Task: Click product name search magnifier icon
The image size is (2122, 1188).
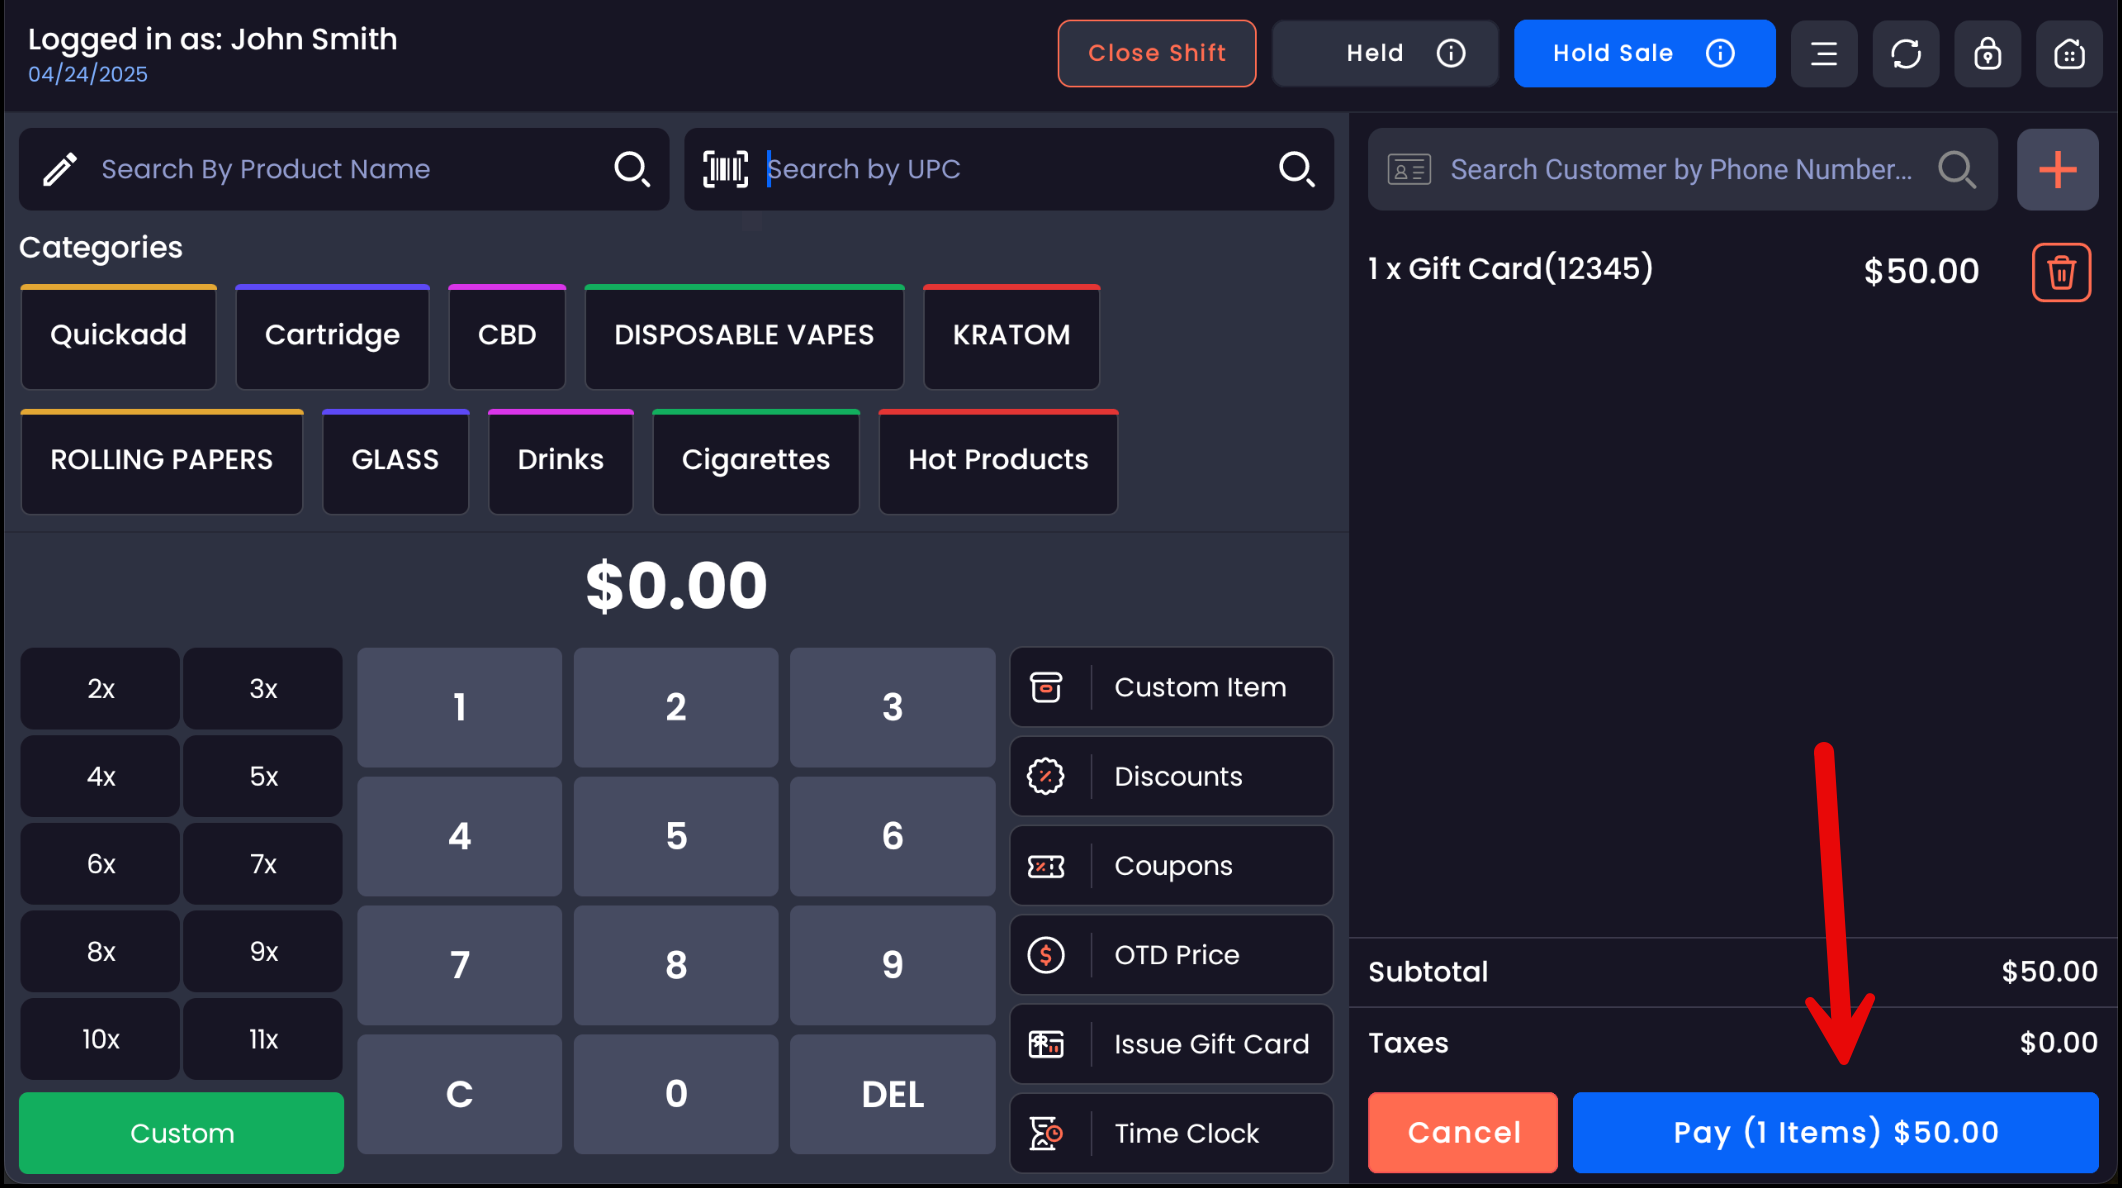Action: point(631,169)
